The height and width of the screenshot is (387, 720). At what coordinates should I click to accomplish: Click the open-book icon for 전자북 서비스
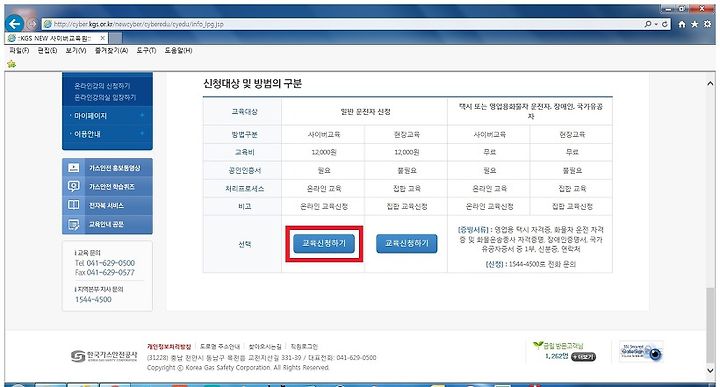click(x=74, y=205)
